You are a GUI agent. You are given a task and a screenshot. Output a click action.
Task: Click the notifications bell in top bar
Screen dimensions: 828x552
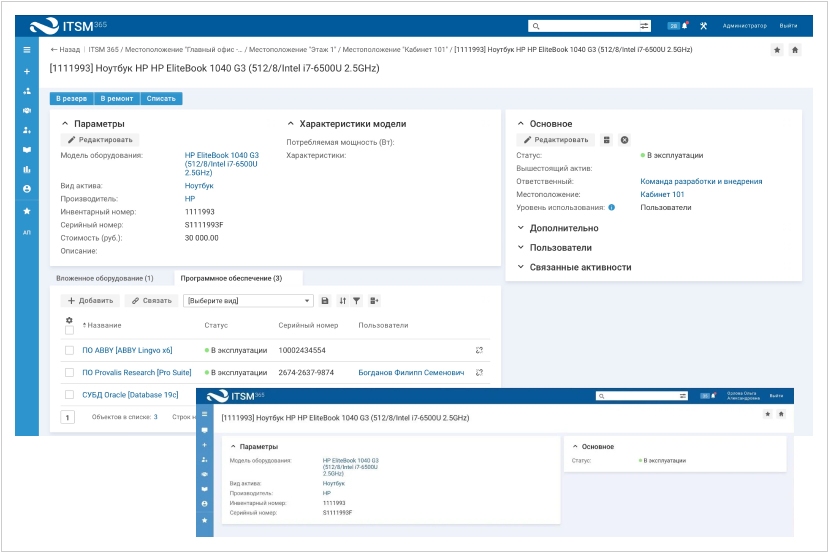(x=685, y=25)
